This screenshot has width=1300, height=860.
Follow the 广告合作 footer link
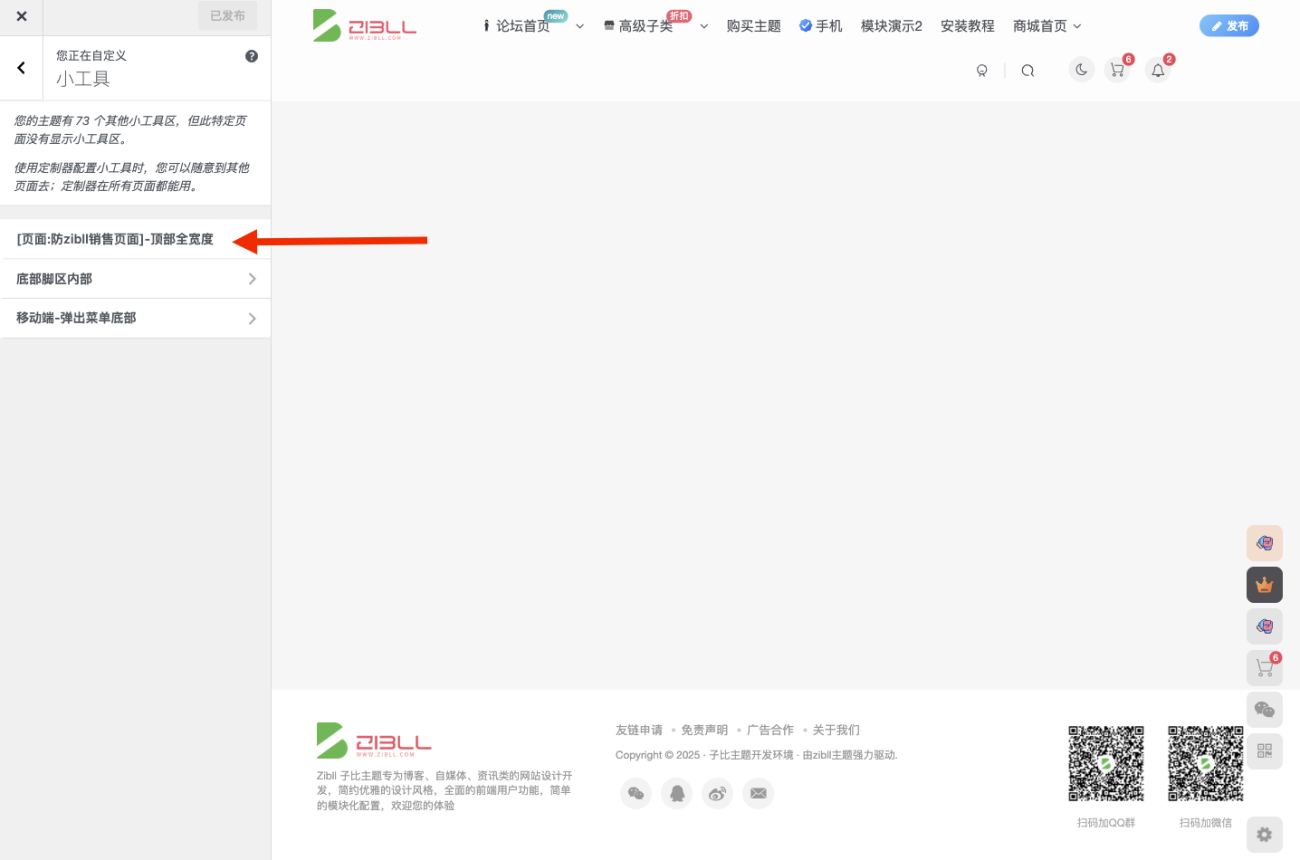point(770,730)
